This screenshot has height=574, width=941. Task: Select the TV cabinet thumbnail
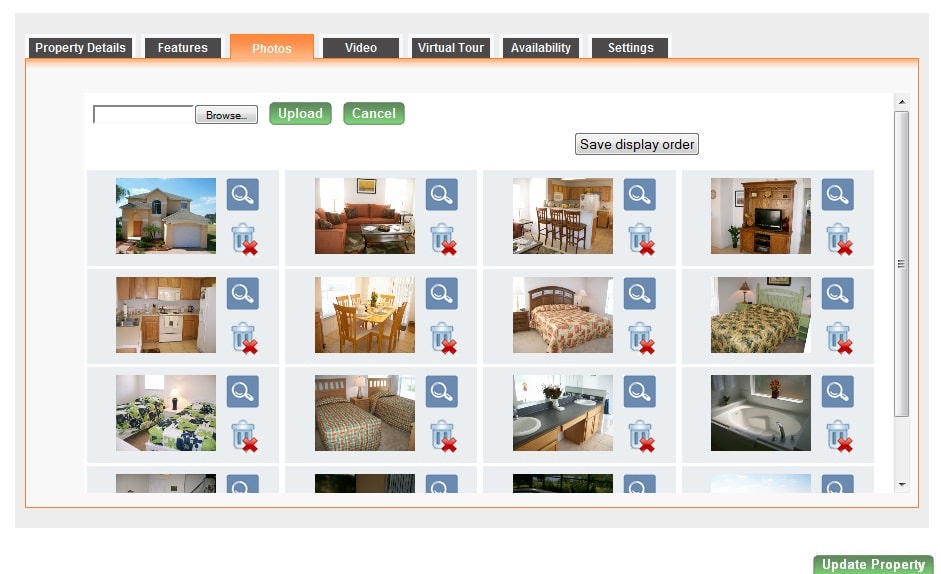761,216
